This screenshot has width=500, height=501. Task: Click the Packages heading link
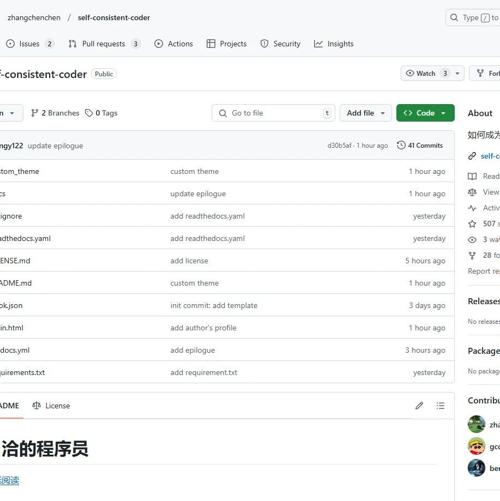point(484,351)
